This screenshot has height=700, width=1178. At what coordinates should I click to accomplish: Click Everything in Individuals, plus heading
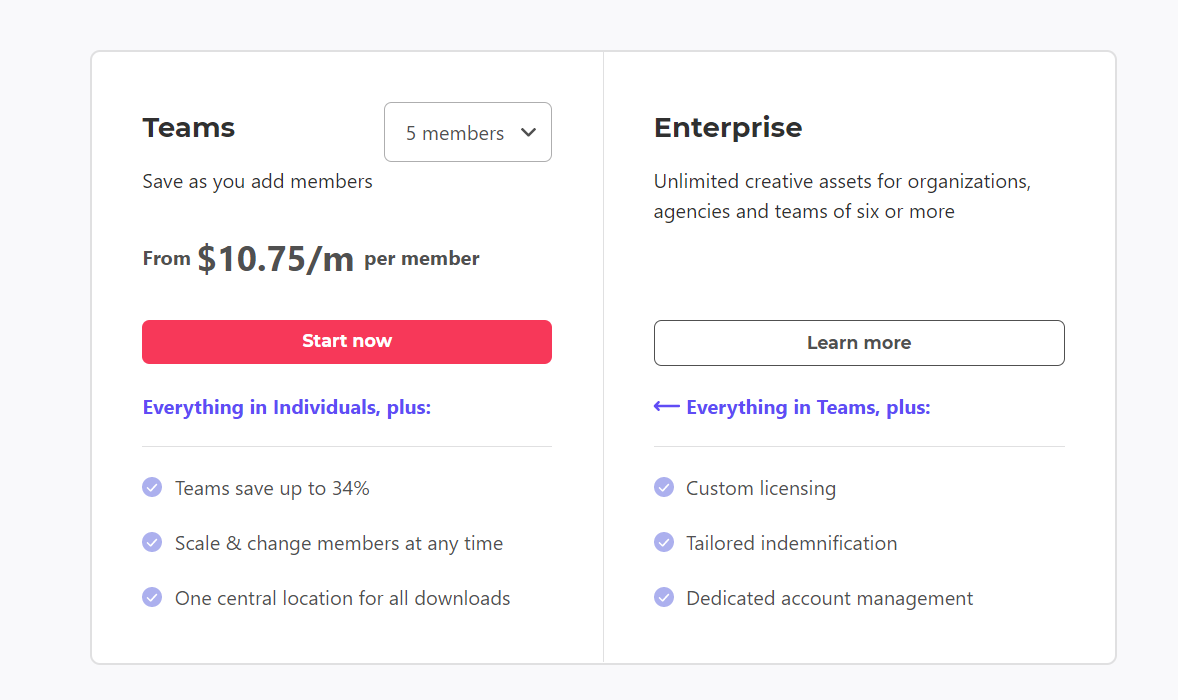coord(287,407)
